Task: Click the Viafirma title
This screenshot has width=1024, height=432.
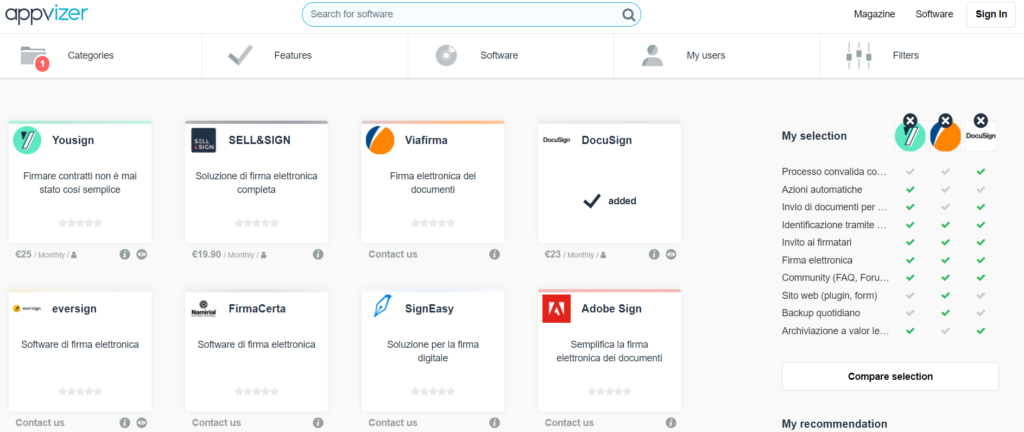Action: (x=426, y=140)
